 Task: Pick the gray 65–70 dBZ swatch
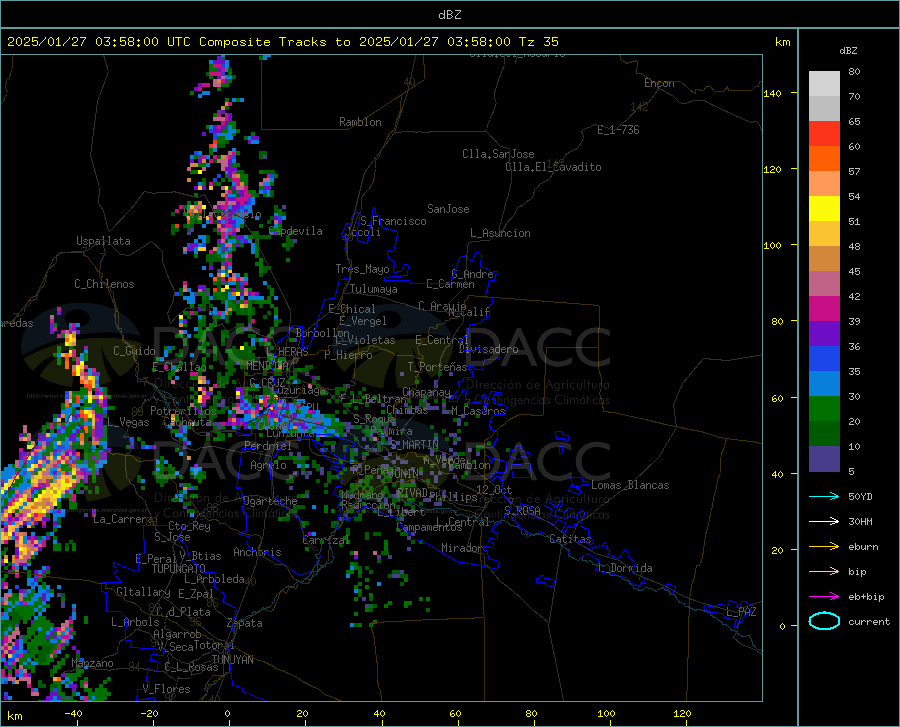(824, 108)
